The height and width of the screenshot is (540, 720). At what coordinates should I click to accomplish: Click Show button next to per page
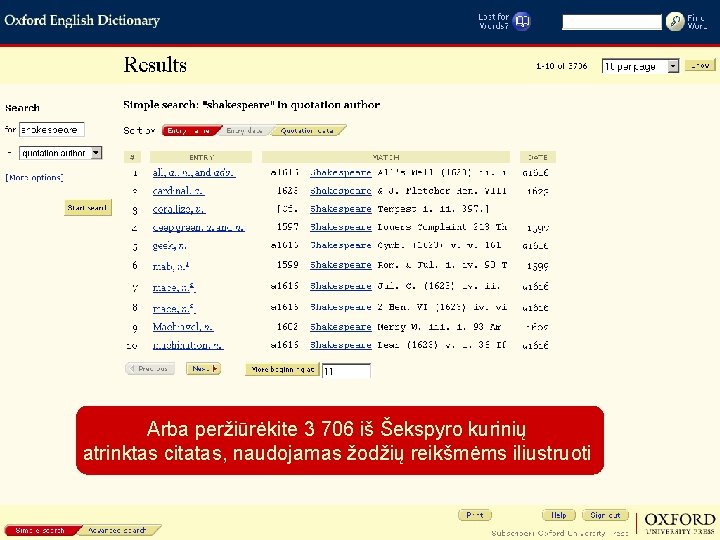700,66
